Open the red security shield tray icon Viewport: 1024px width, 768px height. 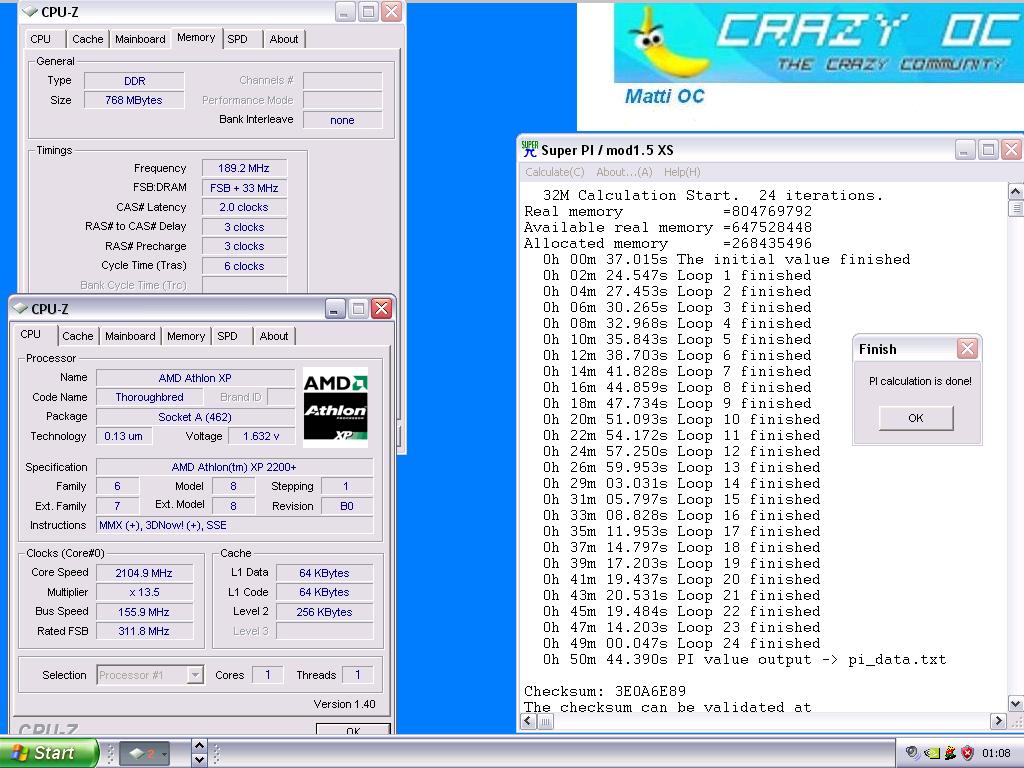[x=968, y=753]
